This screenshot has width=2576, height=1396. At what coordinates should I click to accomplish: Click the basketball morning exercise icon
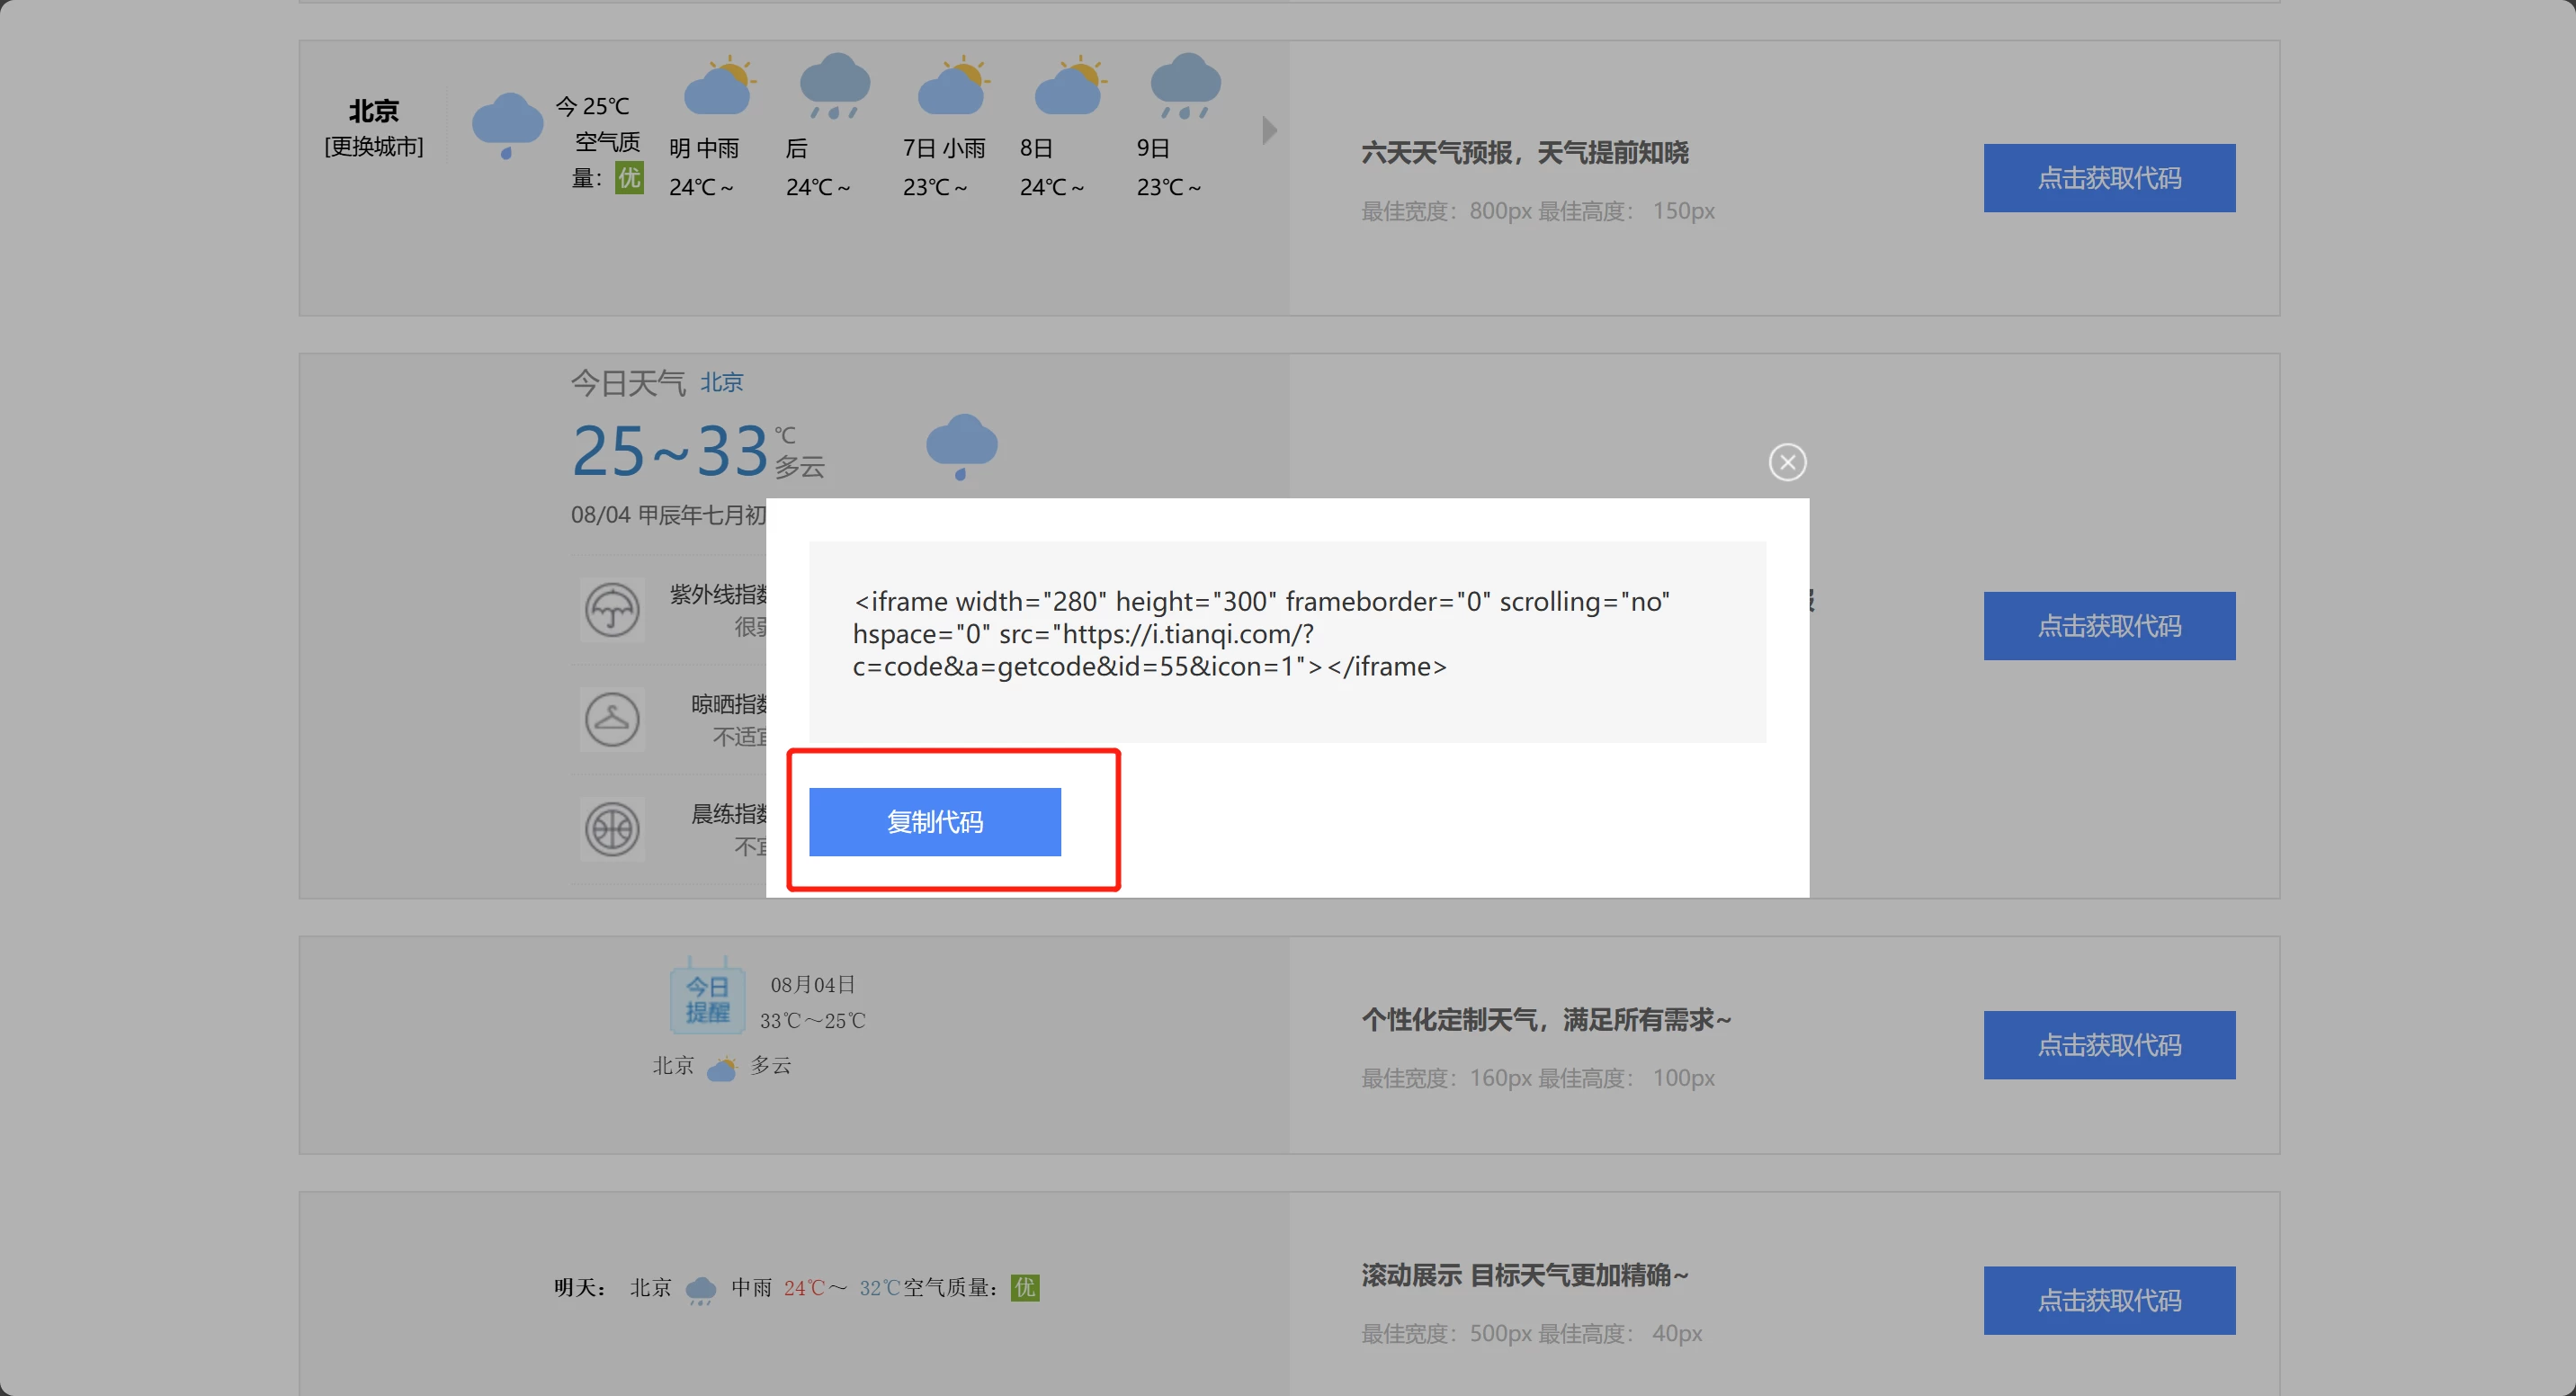pyautogui.click(x=612, y=829)
